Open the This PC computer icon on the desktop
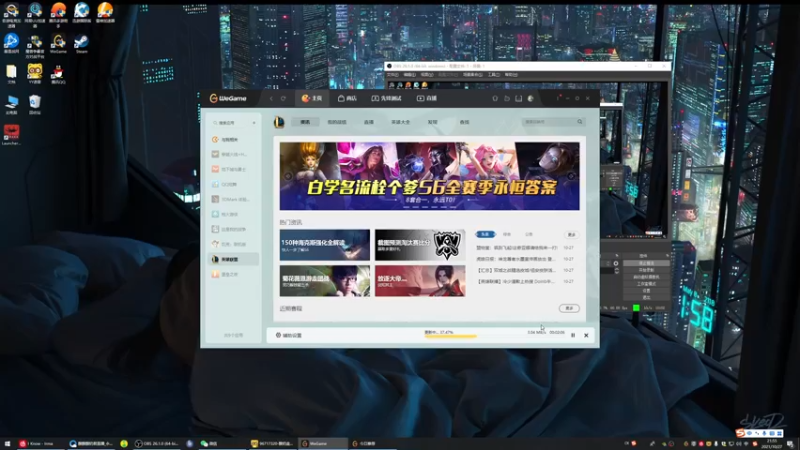Screen dimensions: 800x450 click(11, 105)
